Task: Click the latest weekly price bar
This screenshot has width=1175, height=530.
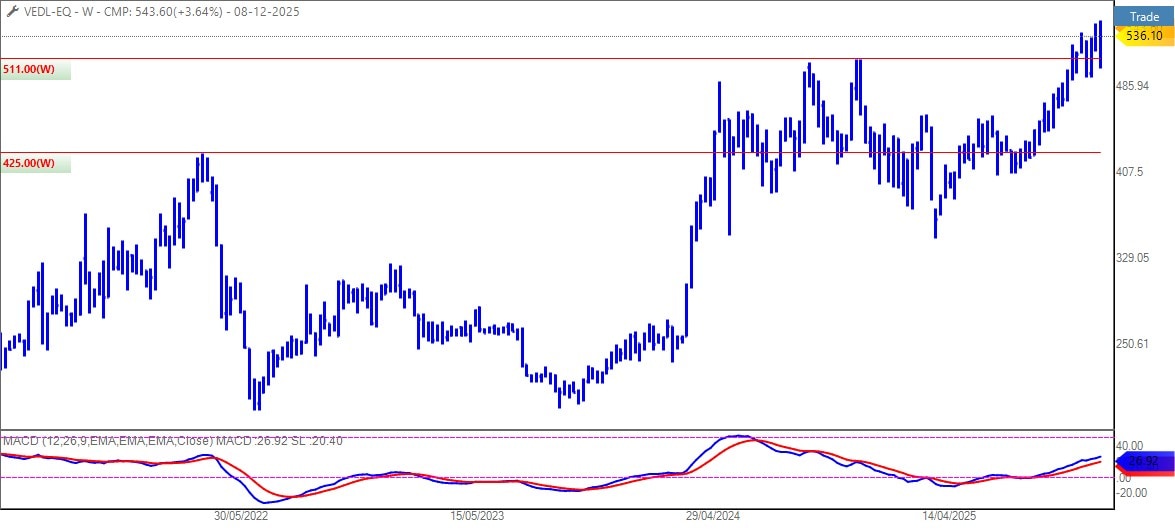Action: point(1100,45)
